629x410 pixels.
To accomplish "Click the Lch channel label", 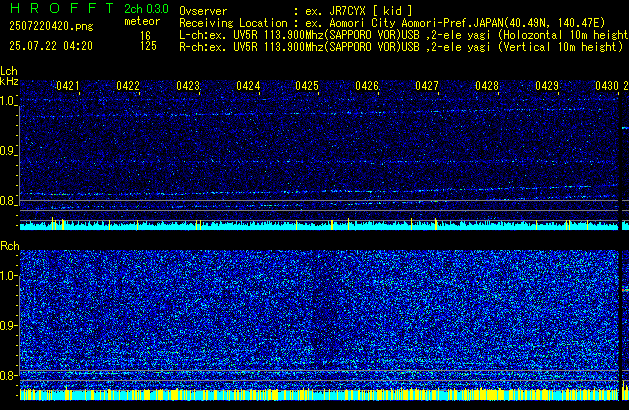I will point(9,71).
